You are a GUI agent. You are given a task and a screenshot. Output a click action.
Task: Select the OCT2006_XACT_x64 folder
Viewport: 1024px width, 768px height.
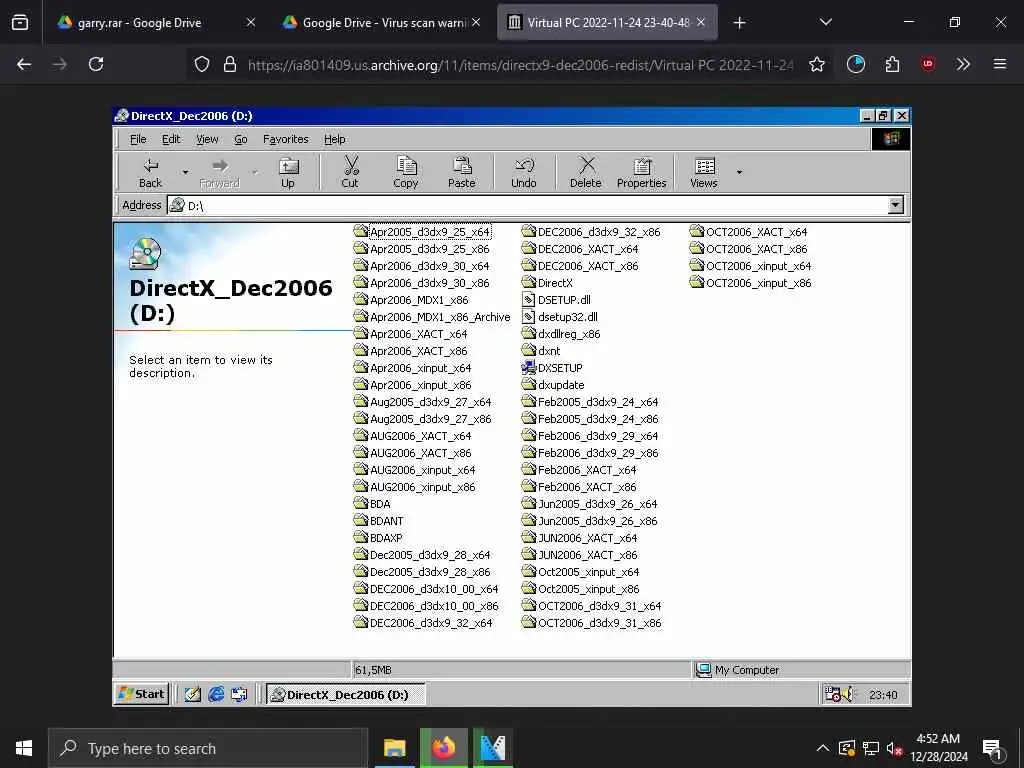click(x=748, y=232)
